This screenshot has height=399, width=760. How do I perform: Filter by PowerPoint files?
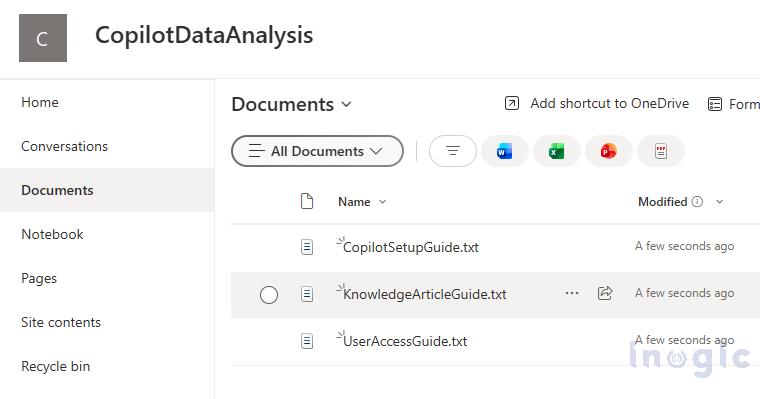point(609,151)
